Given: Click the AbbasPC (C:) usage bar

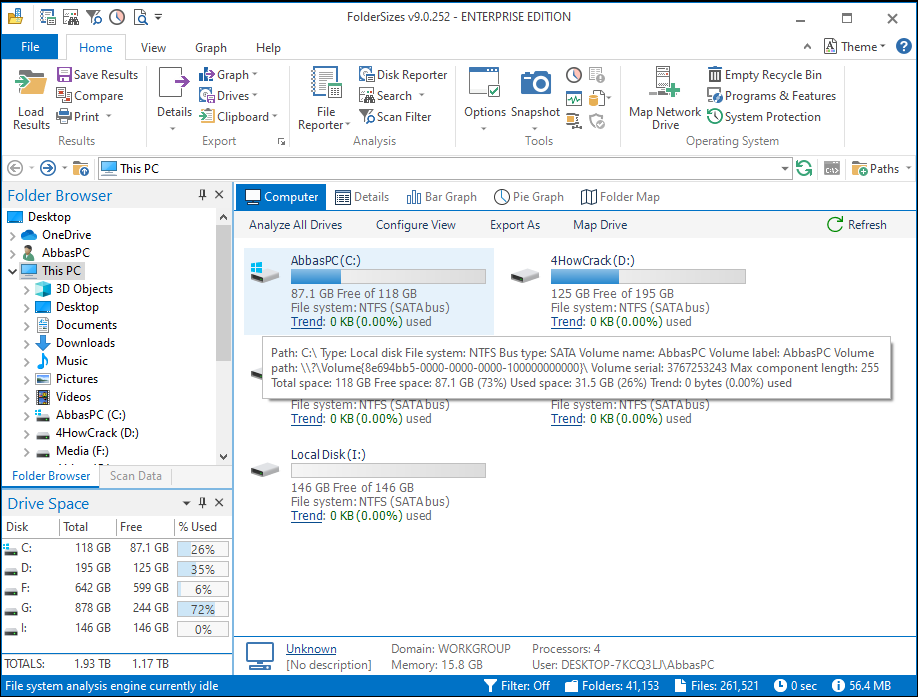Looking at the screenshot, I should tap(388, 276).
